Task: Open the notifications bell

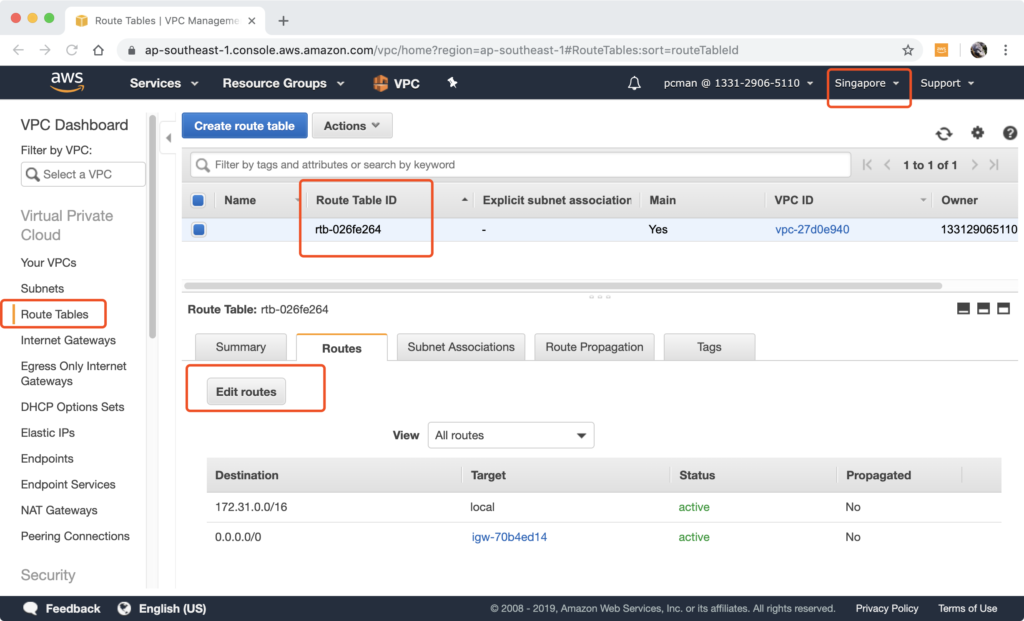Action: coord(634,84)
